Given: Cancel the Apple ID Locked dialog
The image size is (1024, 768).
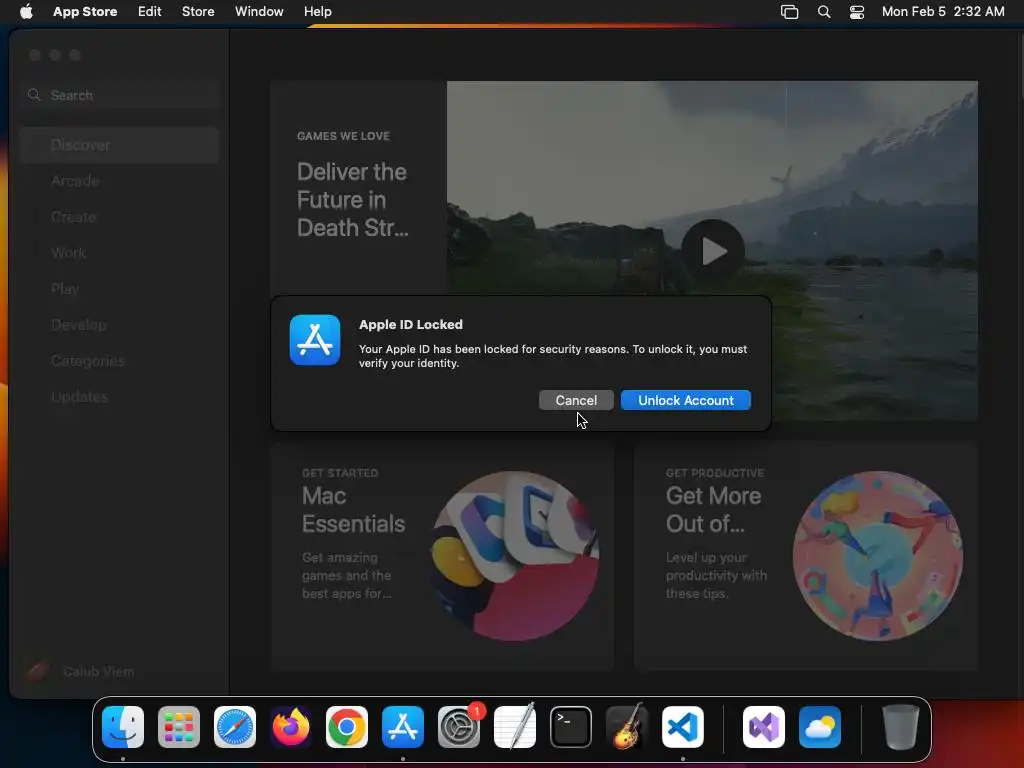Looking at the screenshot, I should click(576, 400).
